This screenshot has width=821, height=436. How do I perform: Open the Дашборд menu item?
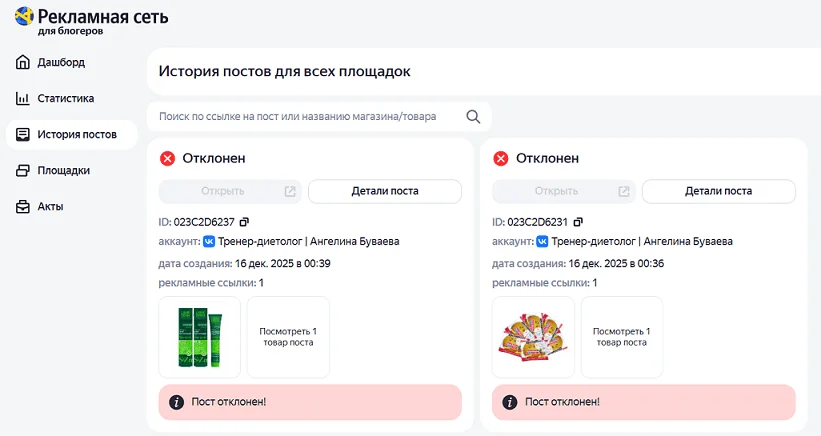60,63
